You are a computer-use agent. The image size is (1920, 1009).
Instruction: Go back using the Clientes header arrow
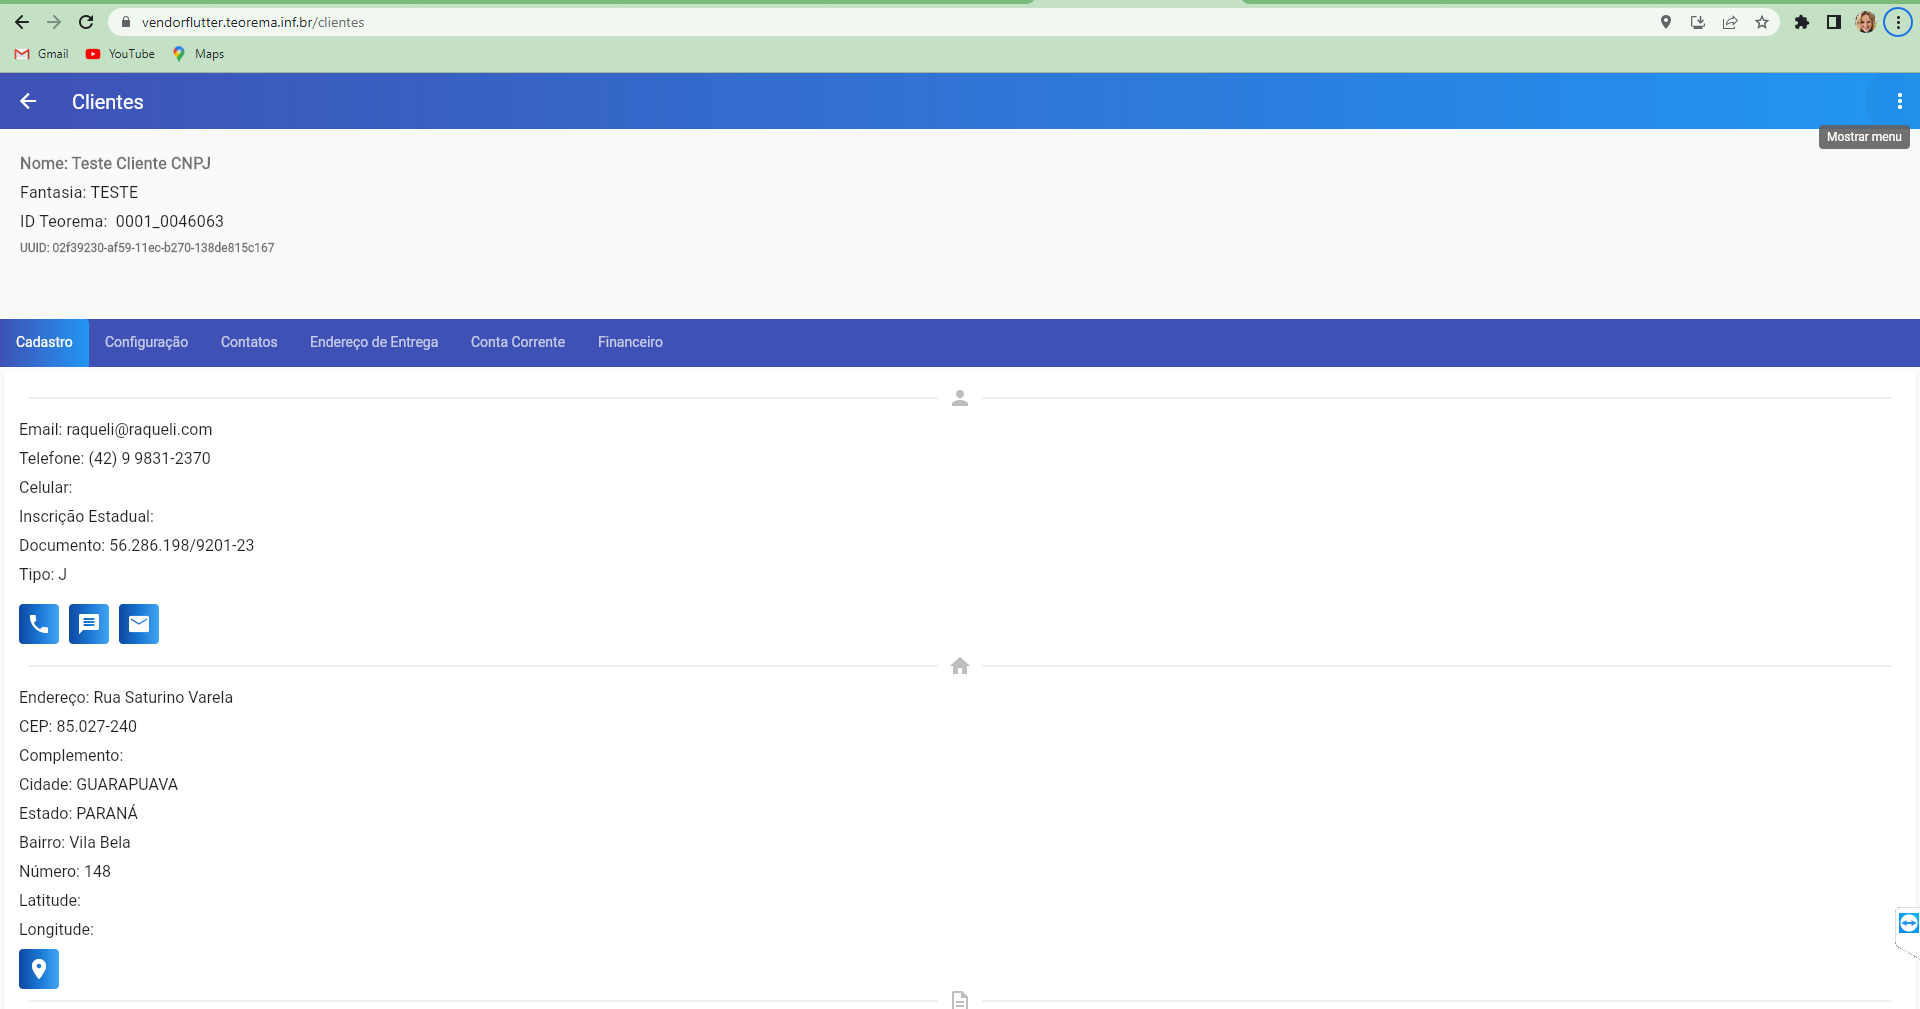pyautogui.click(x=28, y=101)
